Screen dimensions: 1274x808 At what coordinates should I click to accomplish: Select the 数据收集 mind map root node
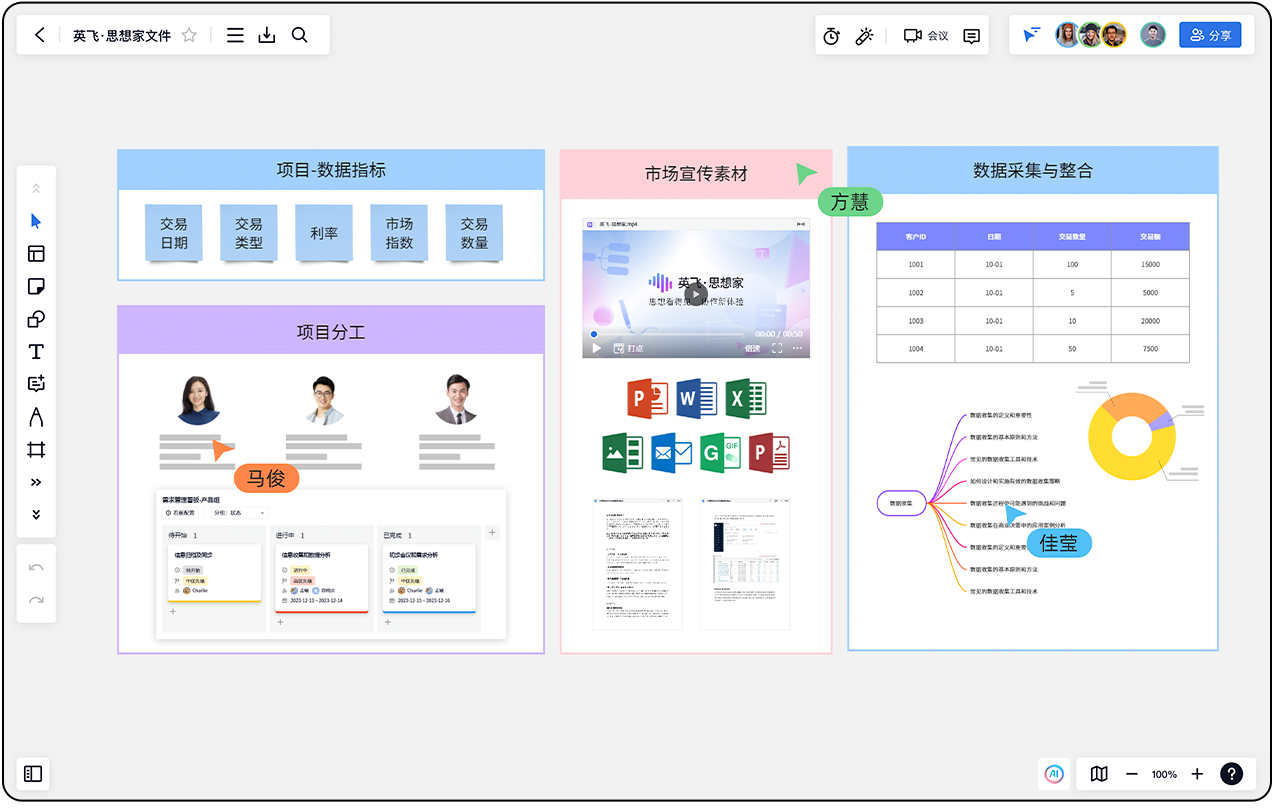click(900, 504)
